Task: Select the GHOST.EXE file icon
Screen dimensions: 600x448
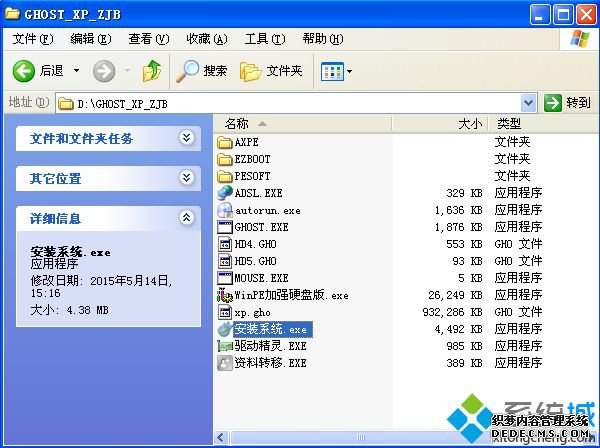Action: (225, 227)
